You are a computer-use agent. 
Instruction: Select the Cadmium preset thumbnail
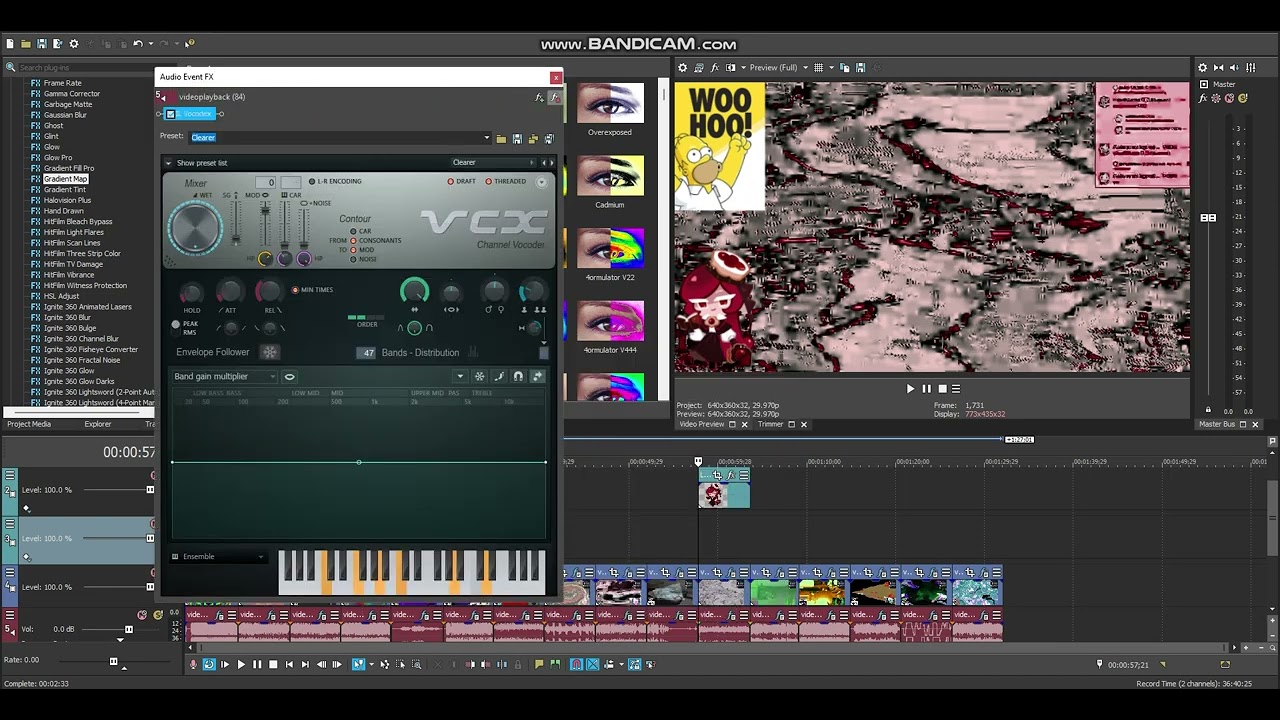point(610,175)
